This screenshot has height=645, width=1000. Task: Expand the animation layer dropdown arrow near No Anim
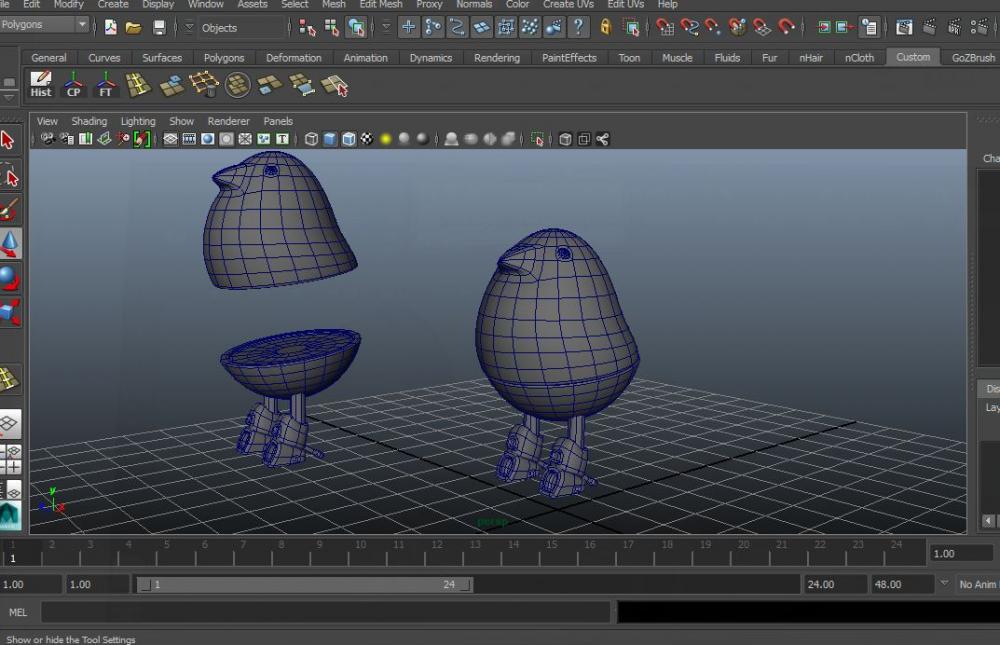point(944,583)
